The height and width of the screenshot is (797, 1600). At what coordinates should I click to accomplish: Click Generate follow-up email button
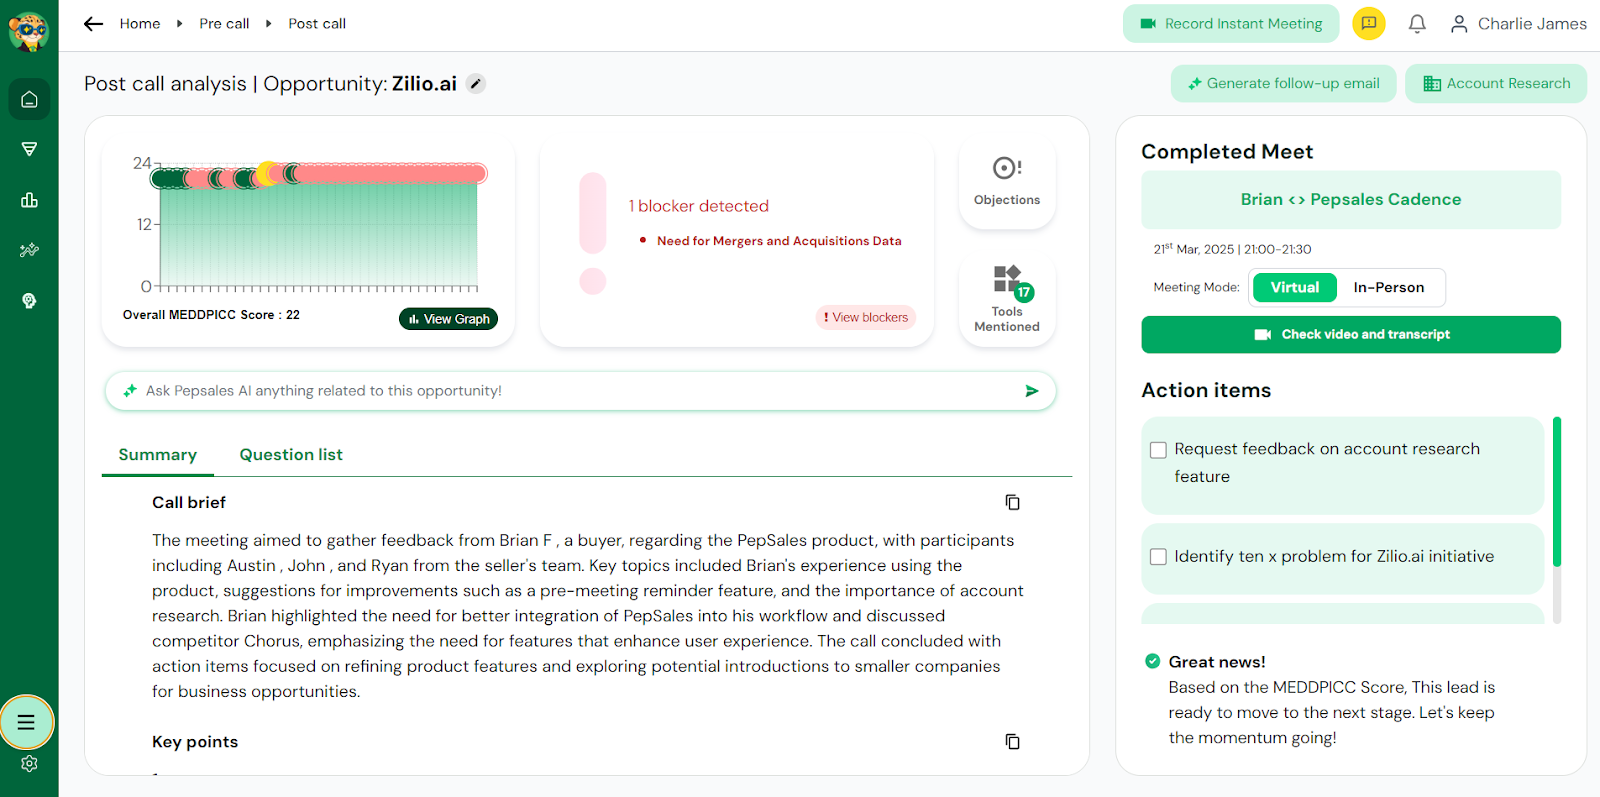(1283, 84)
